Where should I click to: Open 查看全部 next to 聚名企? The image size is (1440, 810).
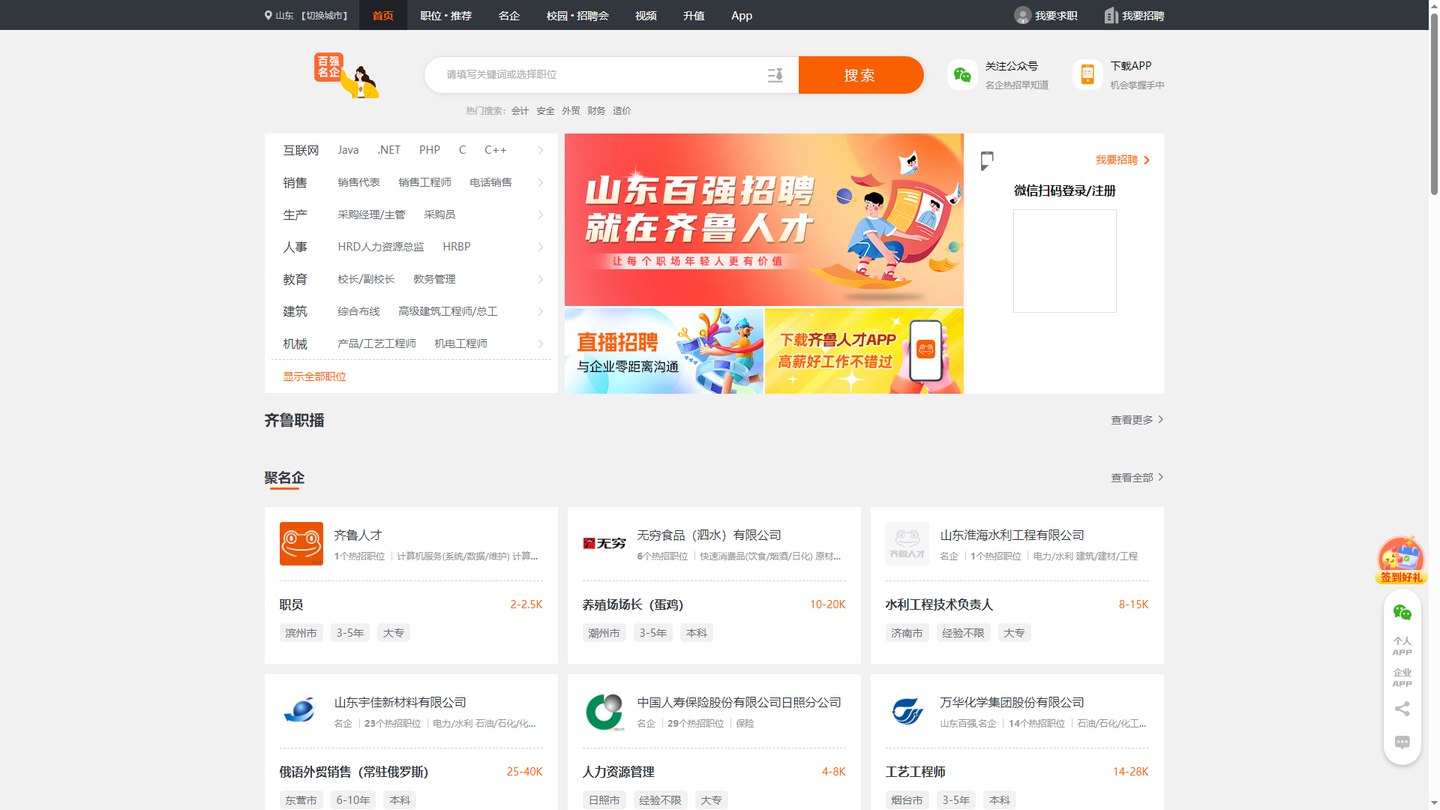tap(1137, 478)
